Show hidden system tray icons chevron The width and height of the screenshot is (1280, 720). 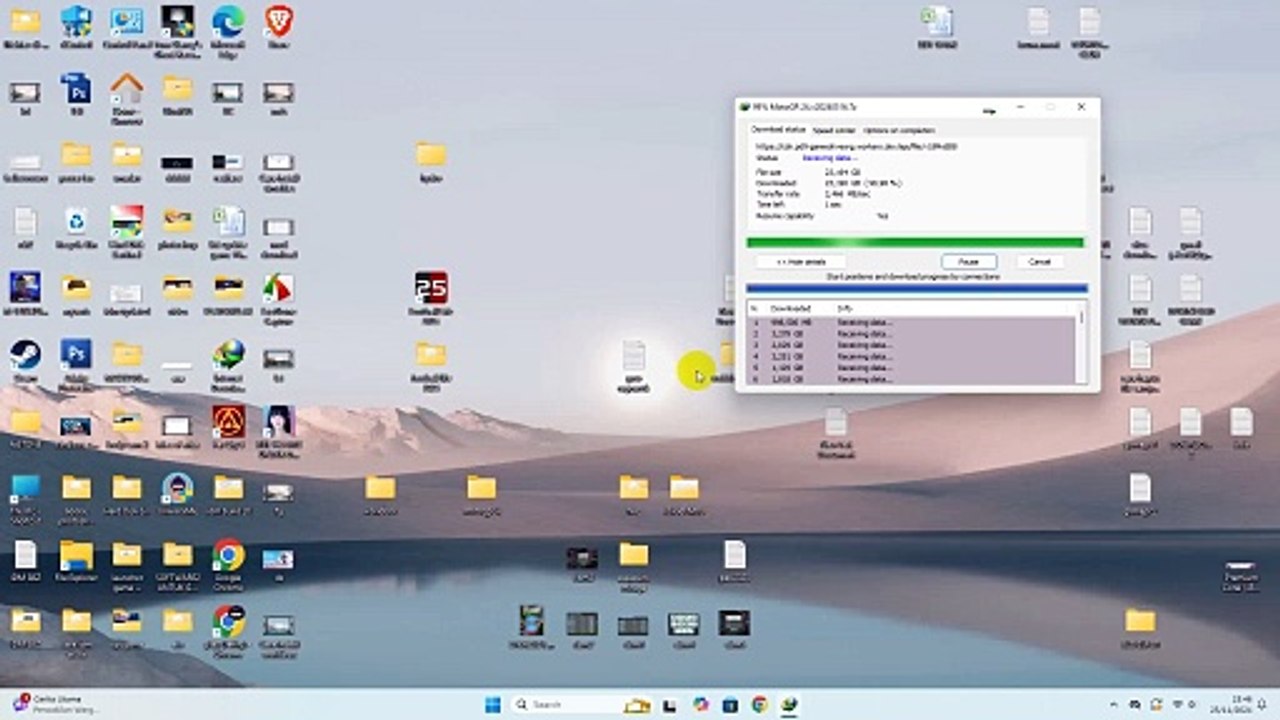(1114, 705)
